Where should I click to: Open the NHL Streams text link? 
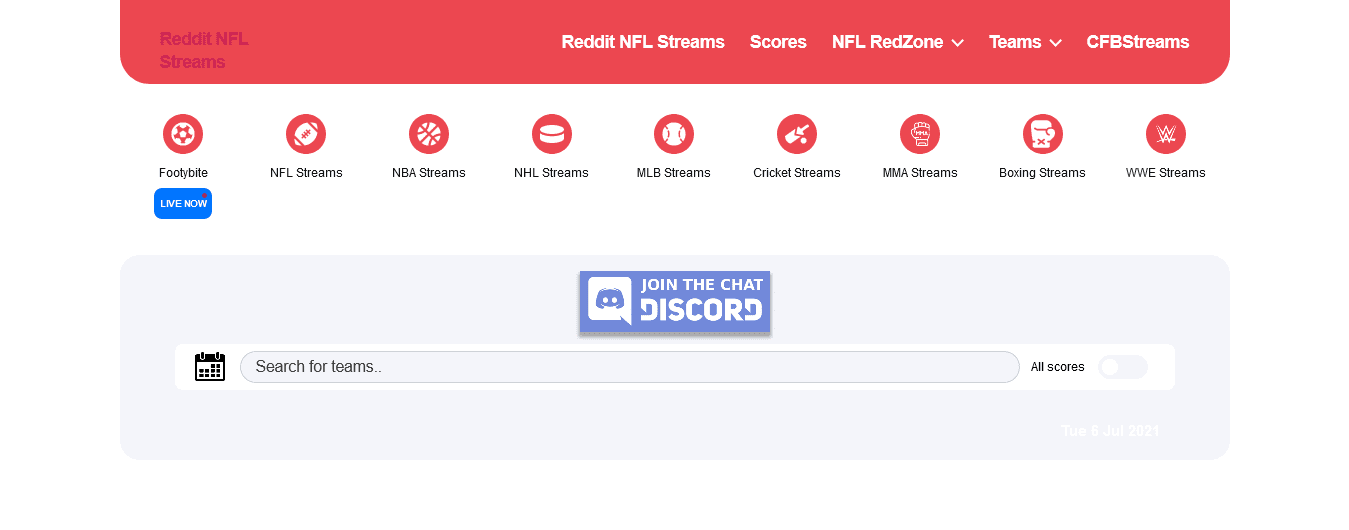[551, 173]
